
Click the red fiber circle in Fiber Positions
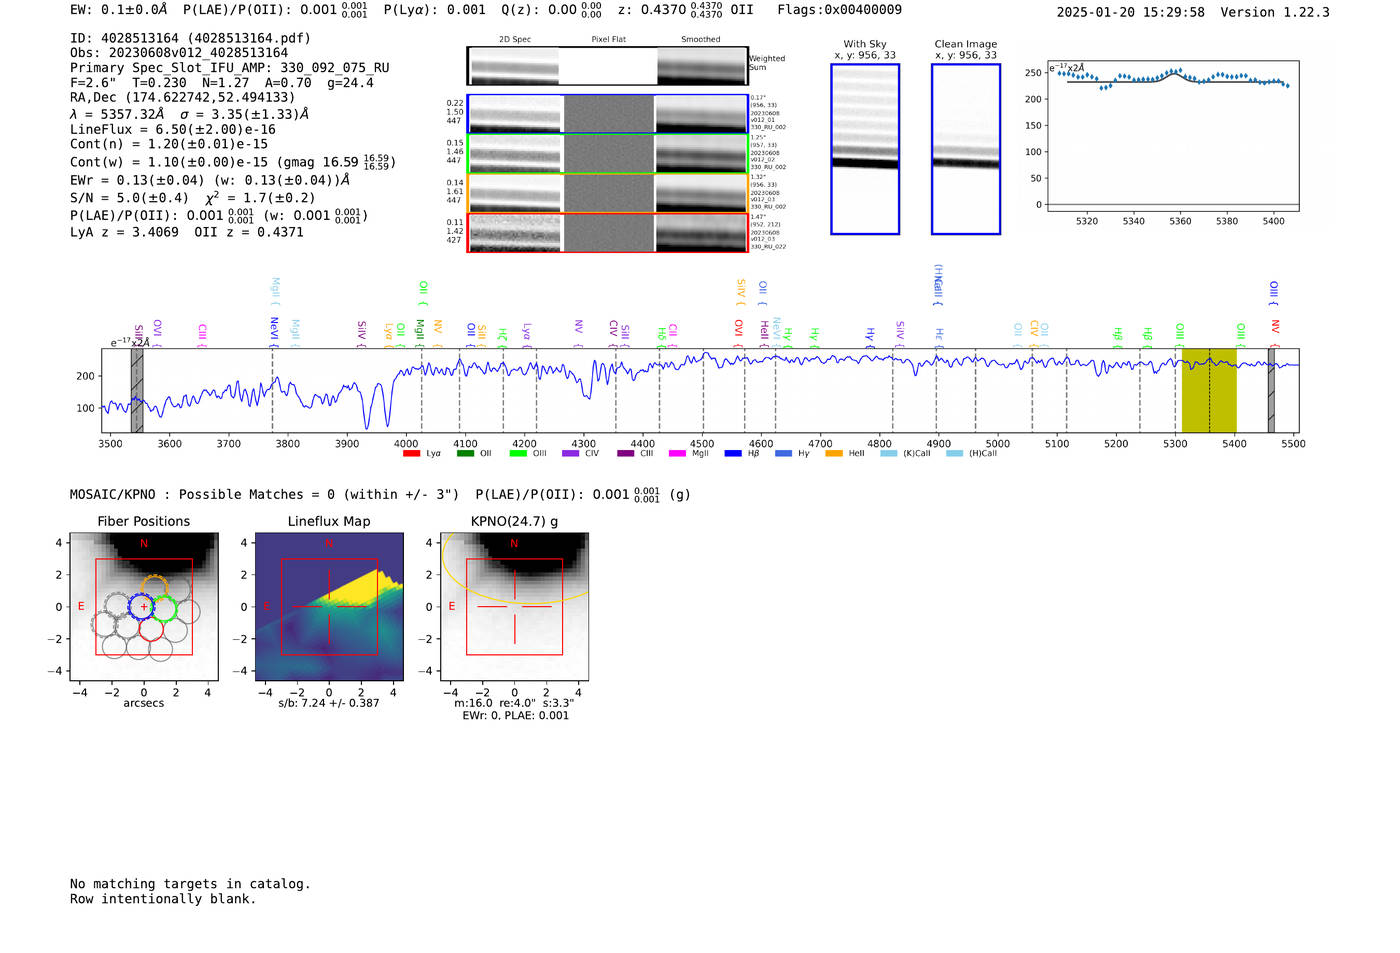coord(151,629)
